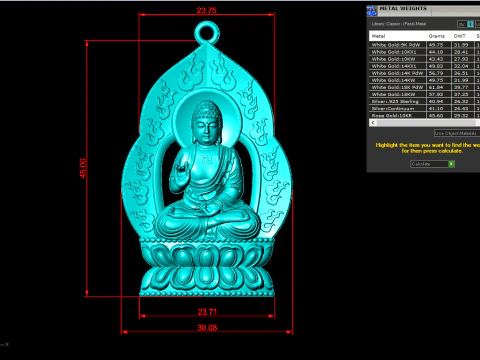Select the White Gold:14KW row

(x=424, y=80)
